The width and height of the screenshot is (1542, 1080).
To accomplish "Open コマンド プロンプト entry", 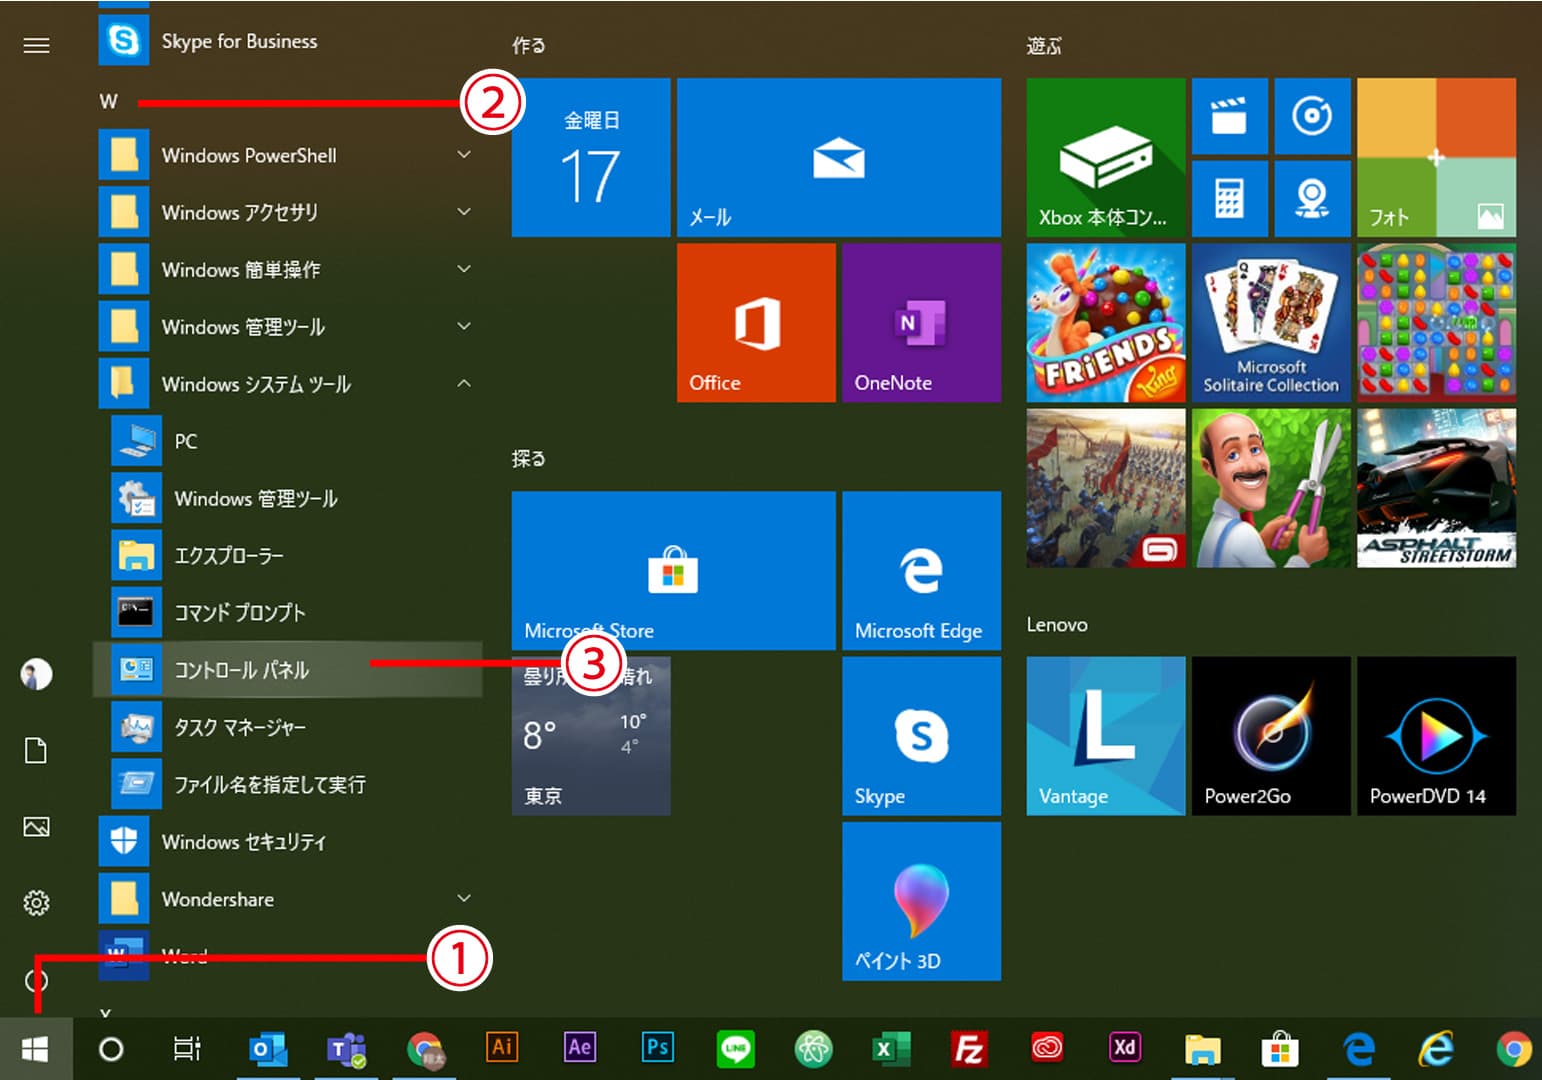I will [x=288, y=612].
